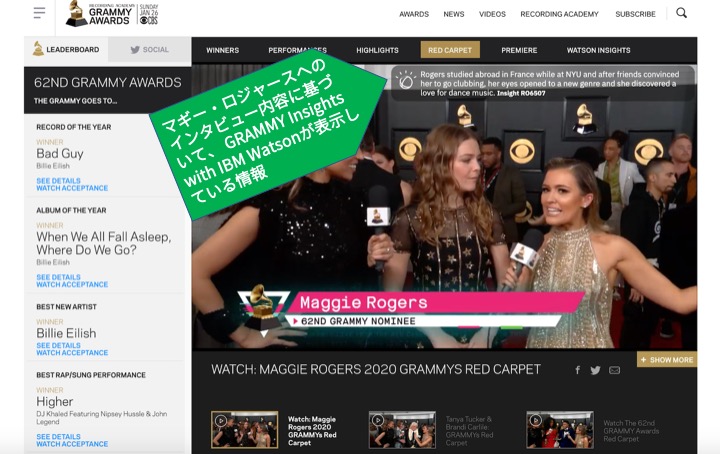See details for Record of the Year
720x454 pixels.
click(58, 181)
